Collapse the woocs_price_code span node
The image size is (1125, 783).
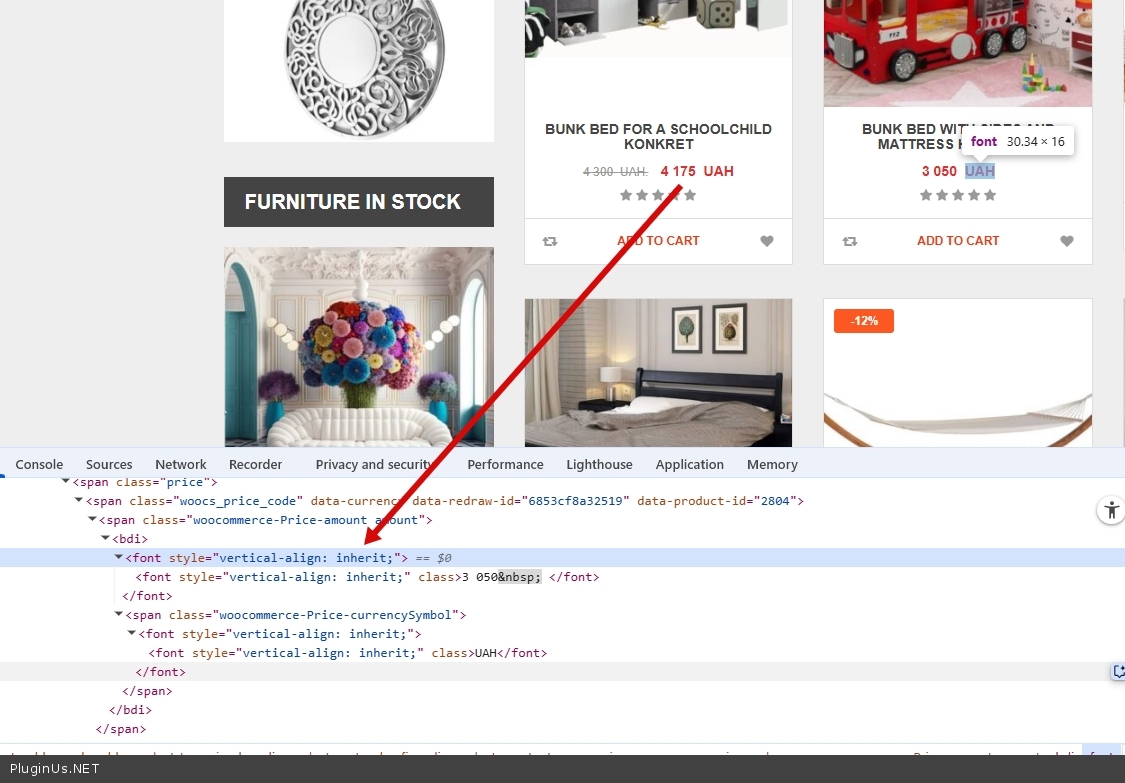click(x=80, y=501)
